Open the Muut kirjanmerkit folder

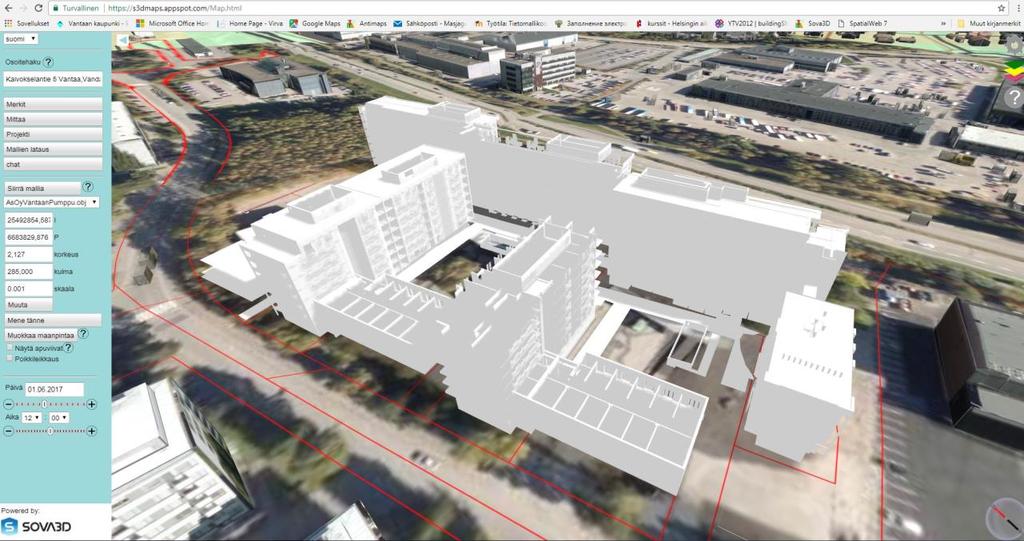click(x=989, y=24)
